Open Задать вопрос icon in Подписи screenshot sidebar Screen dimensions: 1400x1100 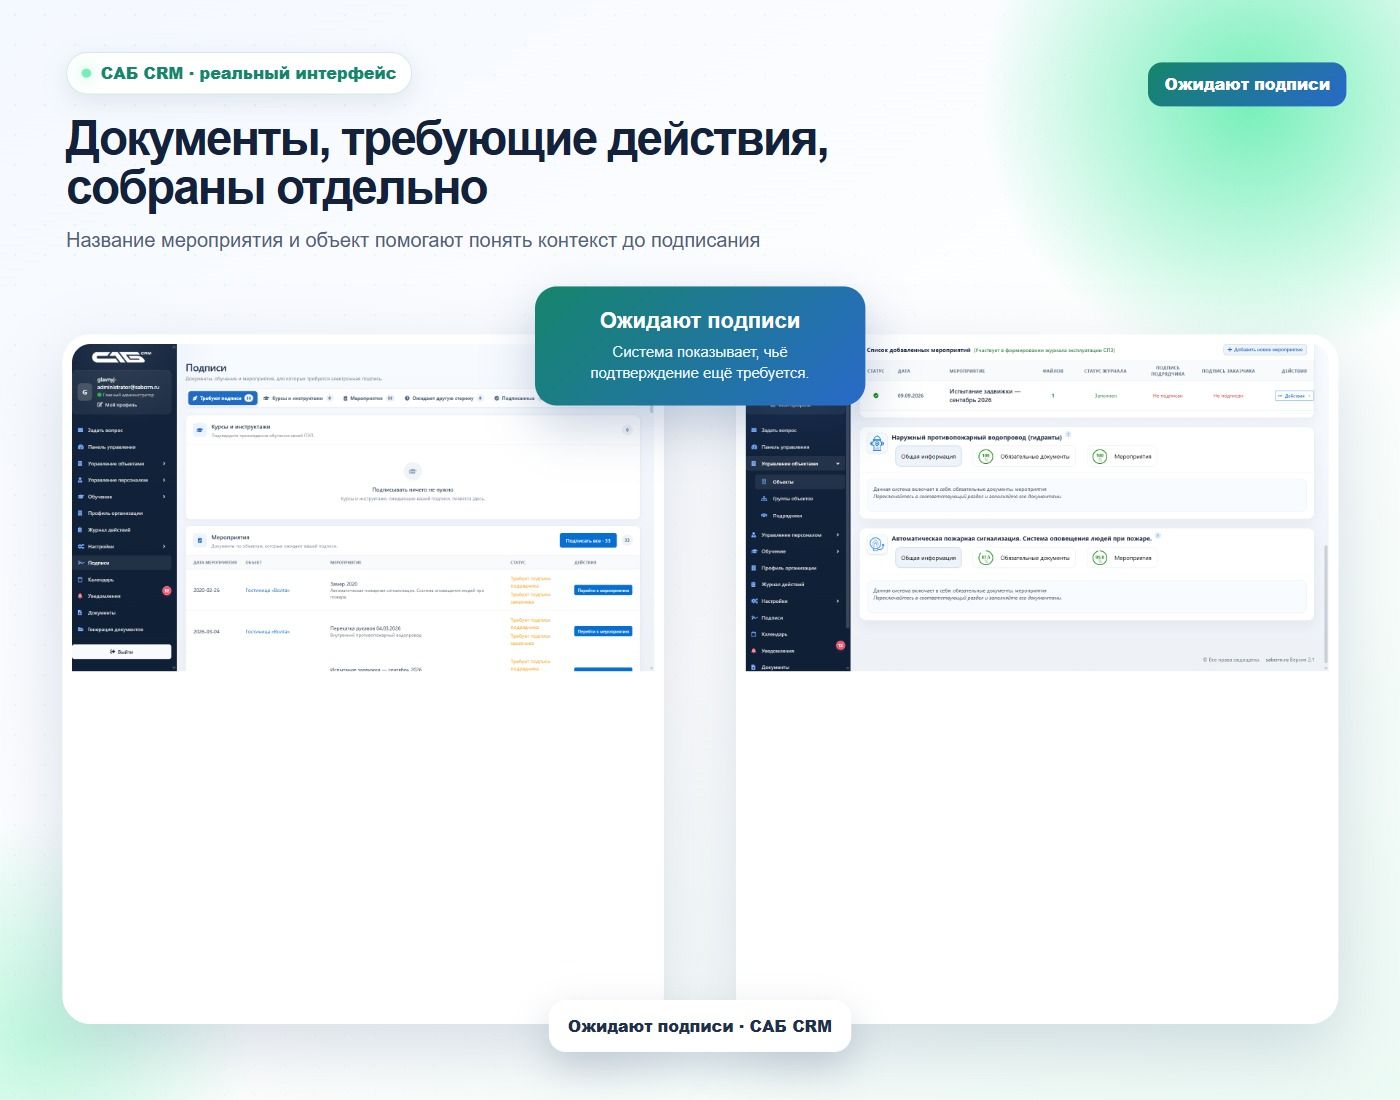coord(81,430)
